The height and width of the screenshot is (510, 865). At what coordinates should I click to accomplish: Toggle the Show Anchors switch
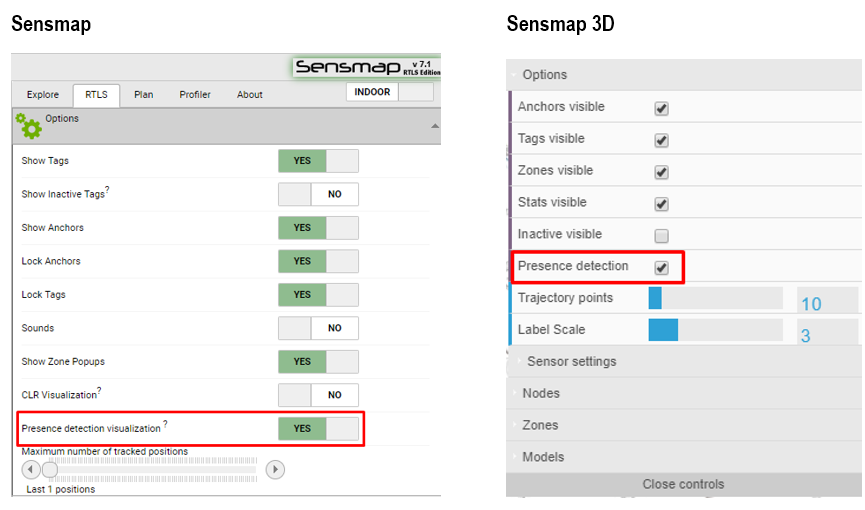click(318, 228)
